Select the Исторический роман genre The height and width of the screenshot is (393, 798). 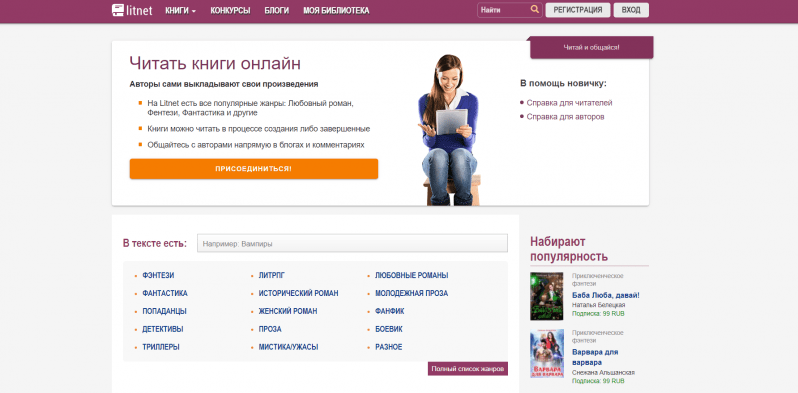pyautogui.click(x=298, y=293)
